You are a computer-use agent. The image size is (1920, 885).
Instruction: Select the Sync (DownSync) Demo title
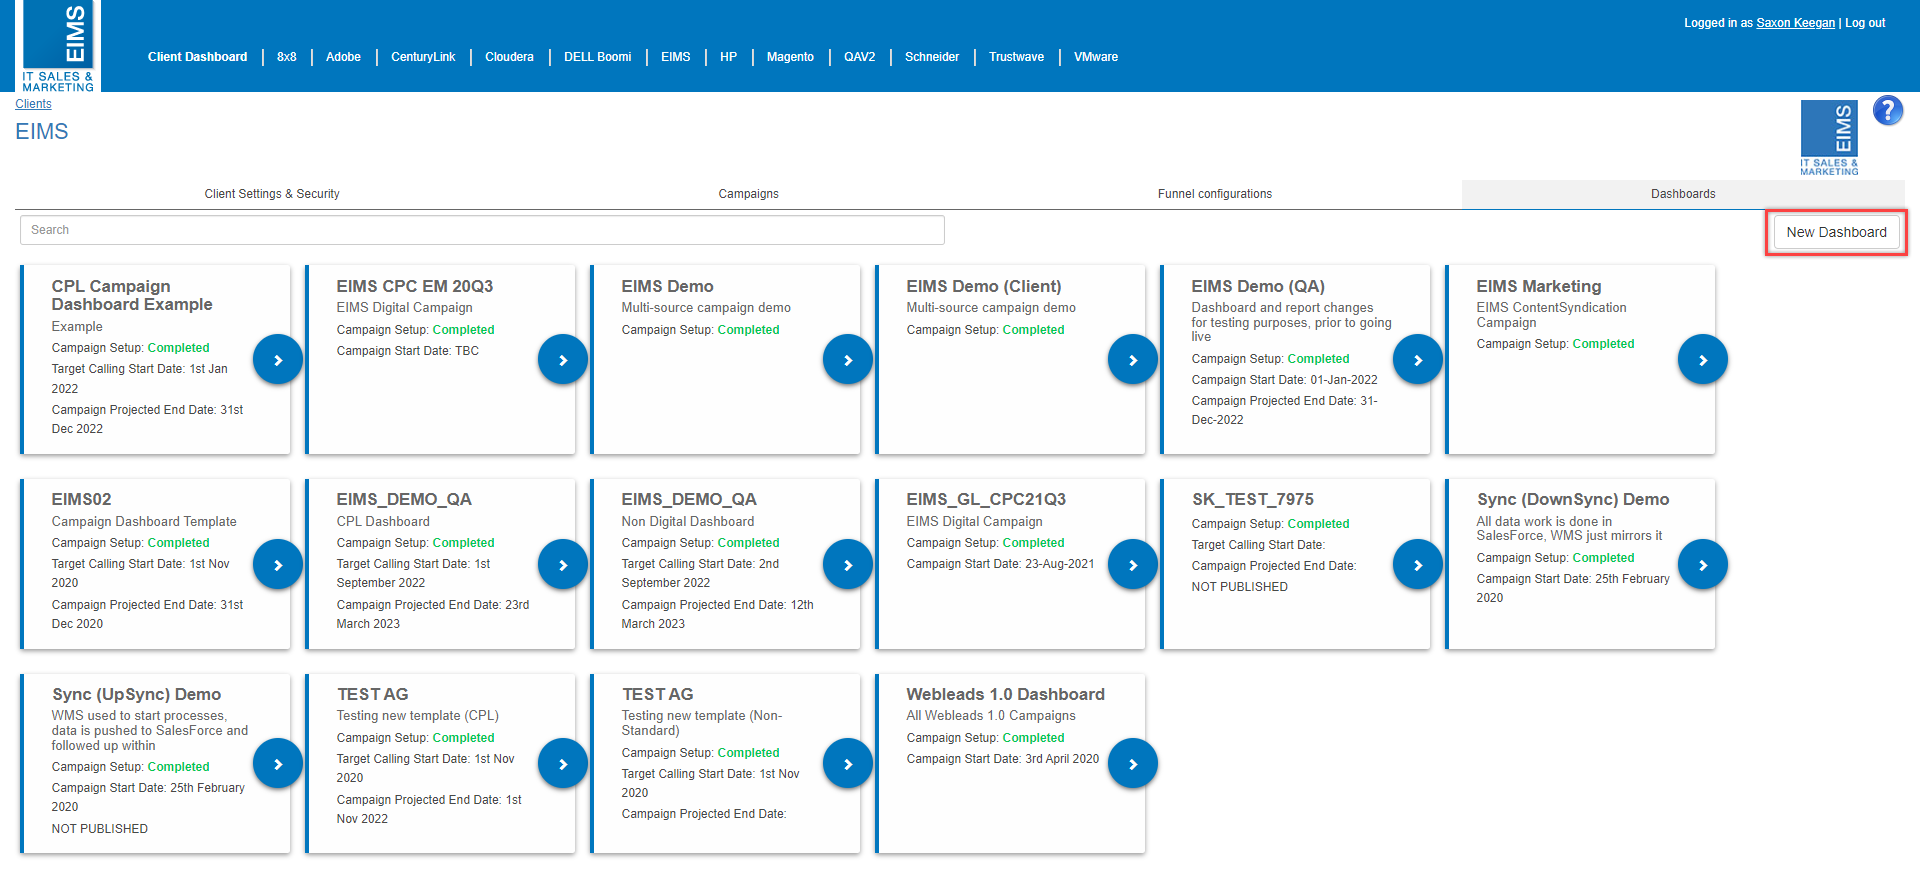[1573, 499]
